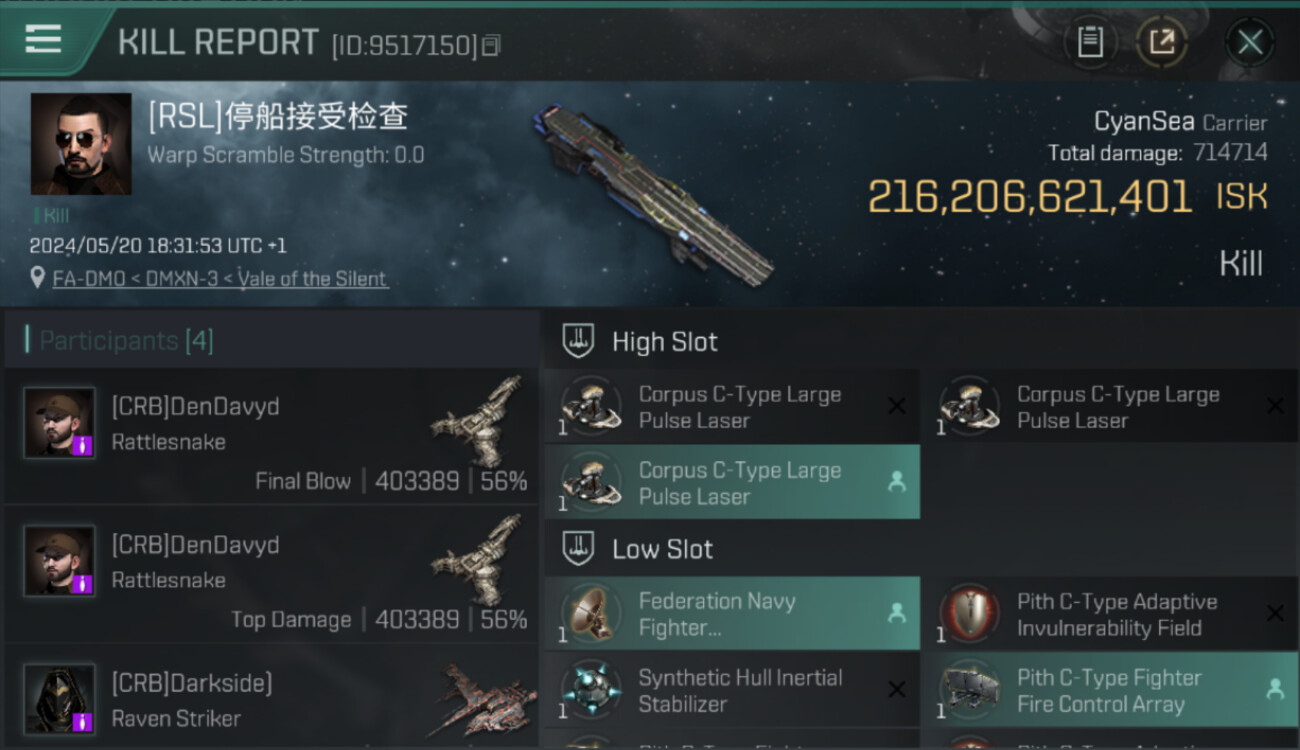Select the Federation Navy Fighter module

pyautogui.click(x=732, y=614)
